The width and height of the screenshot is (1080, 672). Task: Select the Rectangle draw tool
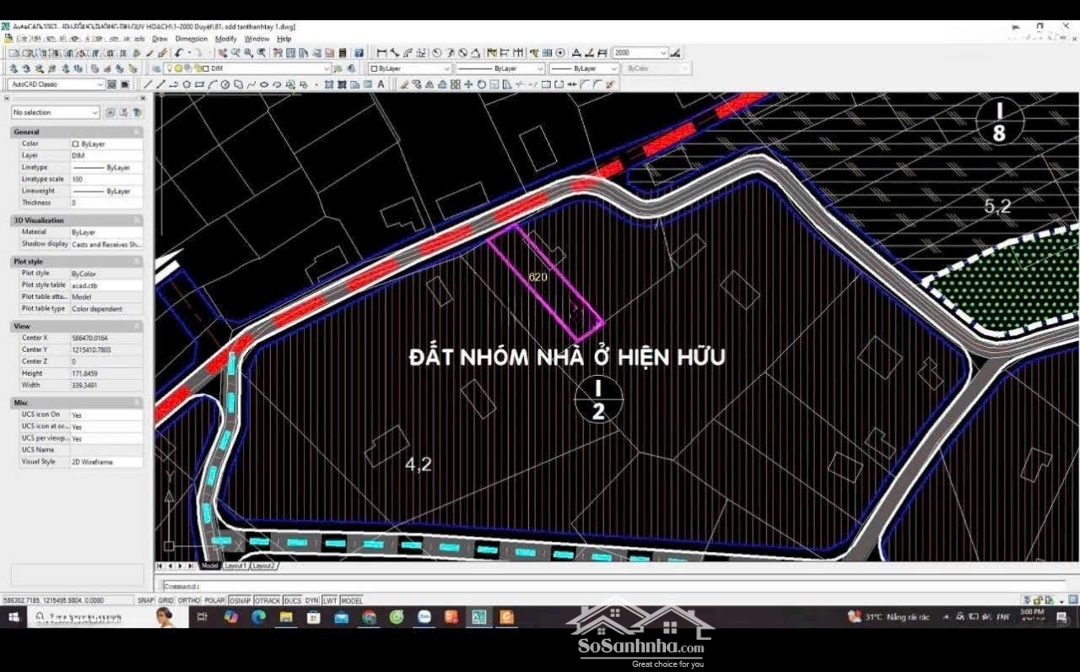point(200,85)
